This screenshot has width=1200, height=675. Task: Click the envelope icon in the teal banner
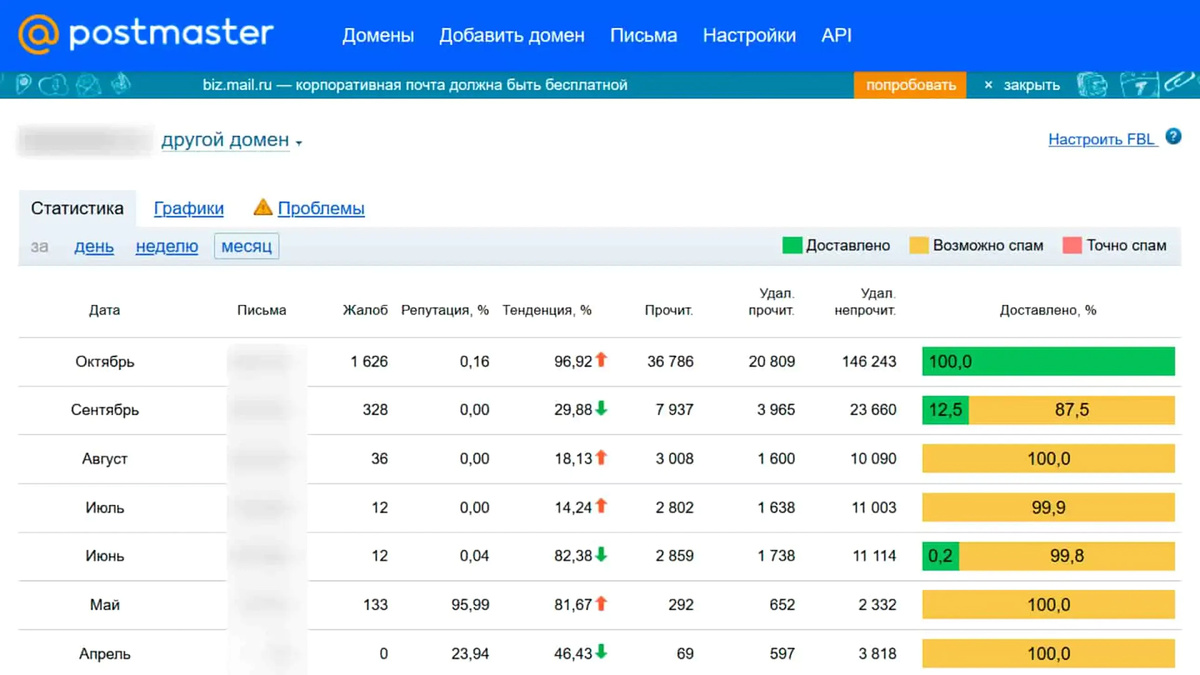pyautogui.click(x=88, y=84)
